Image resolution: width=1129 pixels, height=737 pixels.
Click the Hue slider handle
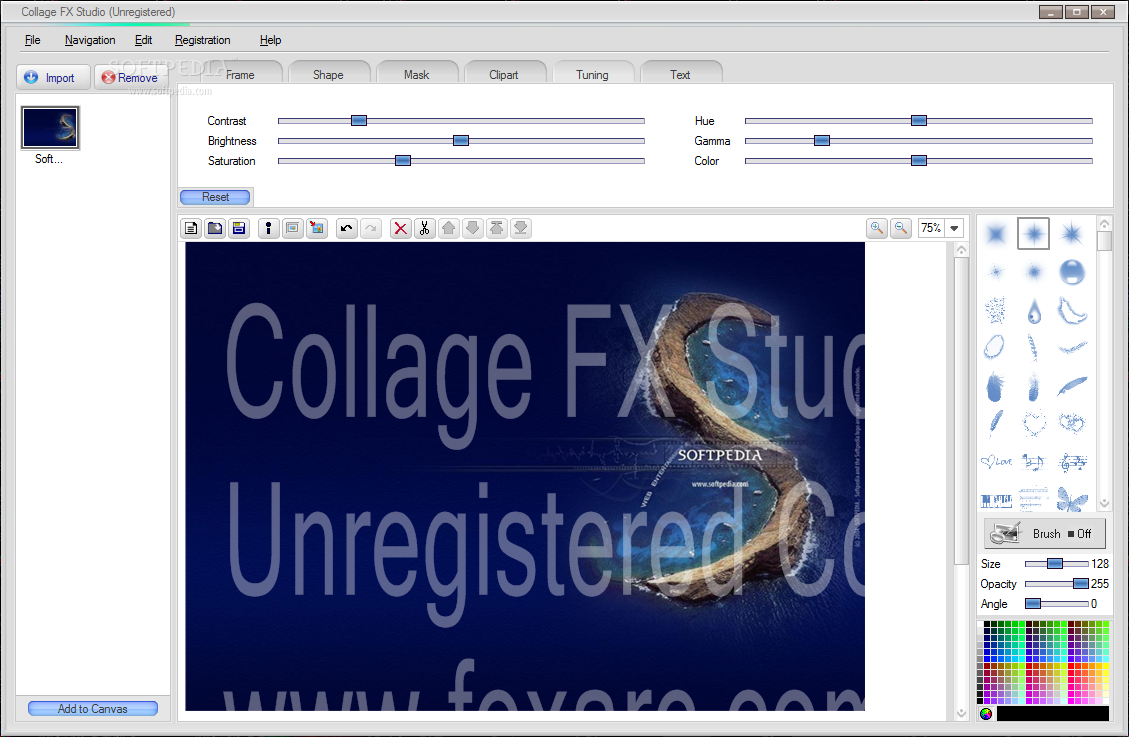[x=919, y=120]
